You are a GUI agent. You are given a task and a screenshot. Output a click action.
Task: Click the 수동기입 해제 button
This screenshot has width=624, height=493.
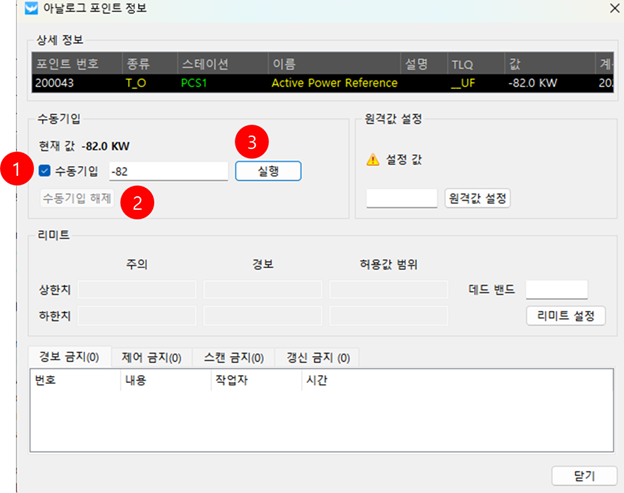pyautogui.click(x=77, y=197)
